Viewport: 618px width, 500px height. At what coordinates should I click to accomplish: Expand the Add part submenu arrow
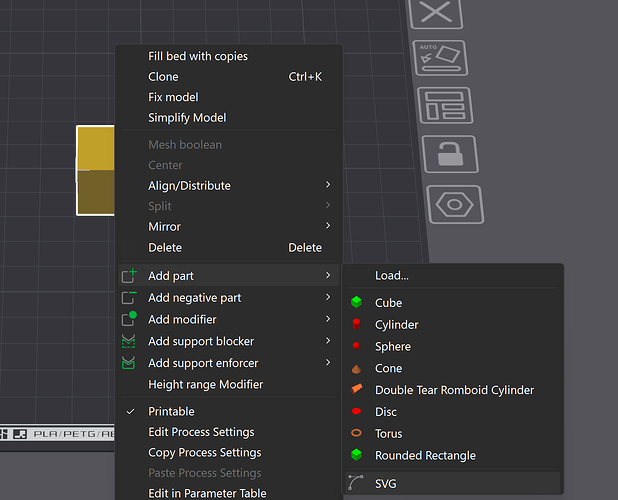click(x=328, y=275)
